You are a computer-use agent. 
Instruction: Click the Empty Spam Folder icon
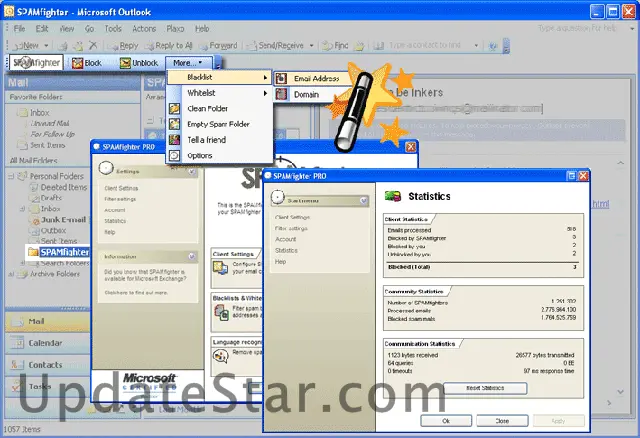[x=174, y=124]
